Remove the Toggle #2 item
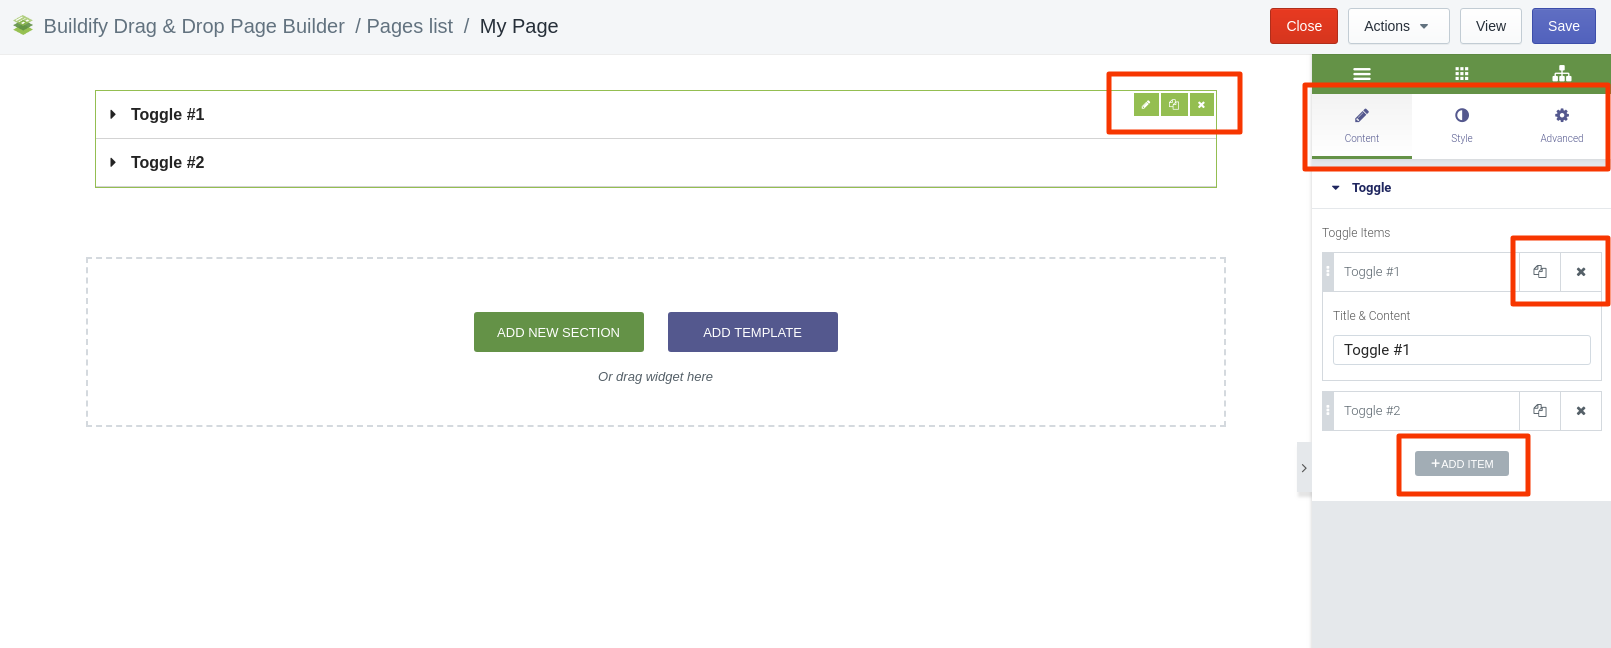 [1581, 411]
